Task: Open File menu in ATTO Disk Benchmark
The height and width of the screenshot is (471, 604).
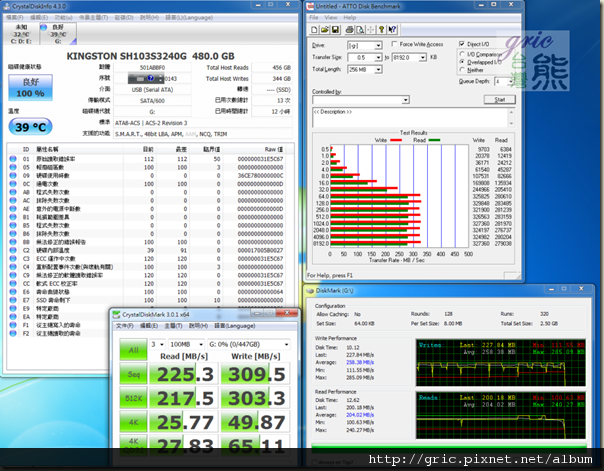Action: tap(314, 17)
